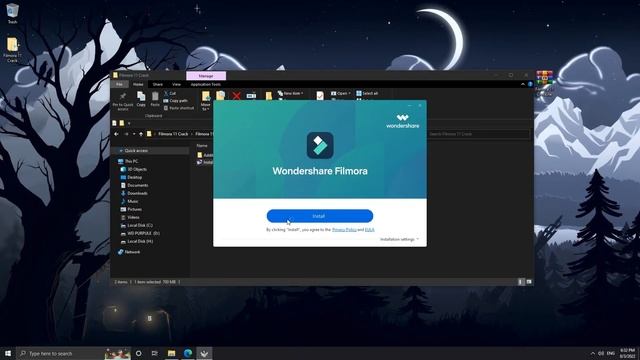Click Cut in the Clipboard group

click(x=170, y=93)
